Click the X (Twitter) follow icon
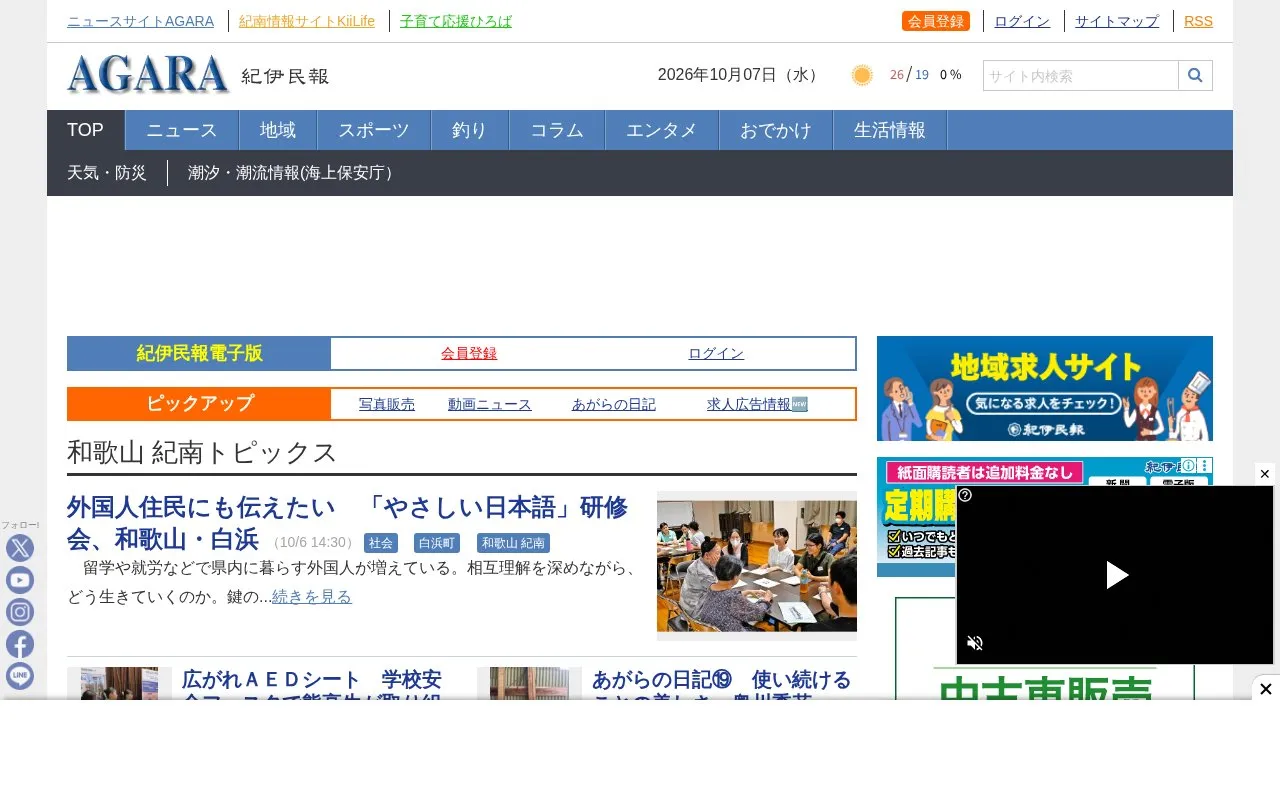Image resolution: width=1280 pixels, height=800 pixels. click(20, 548)
